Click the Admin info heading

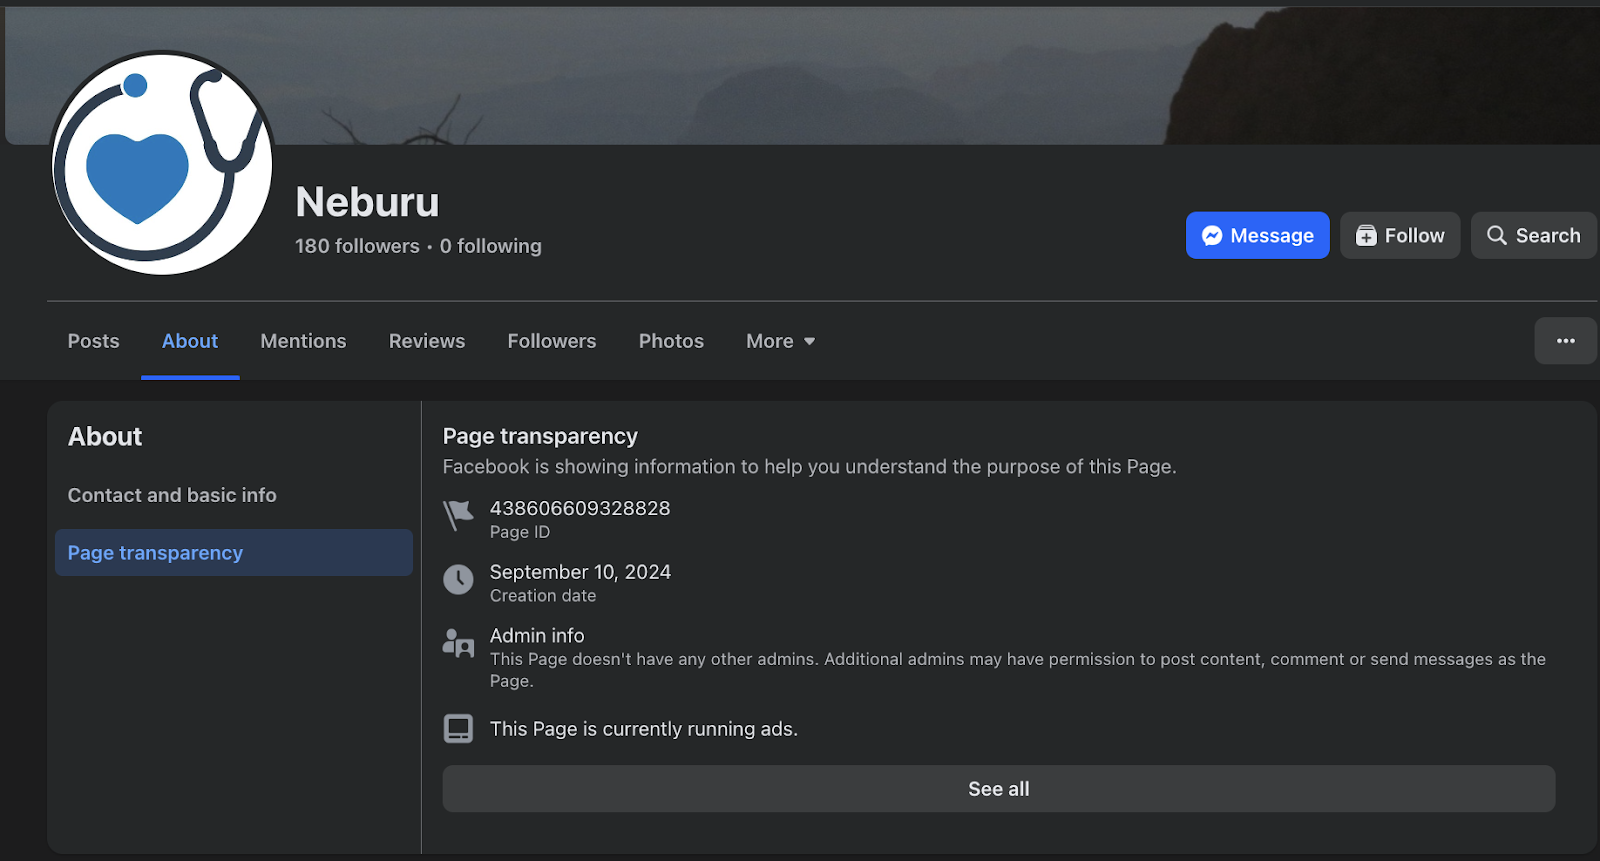pos(537,635)
